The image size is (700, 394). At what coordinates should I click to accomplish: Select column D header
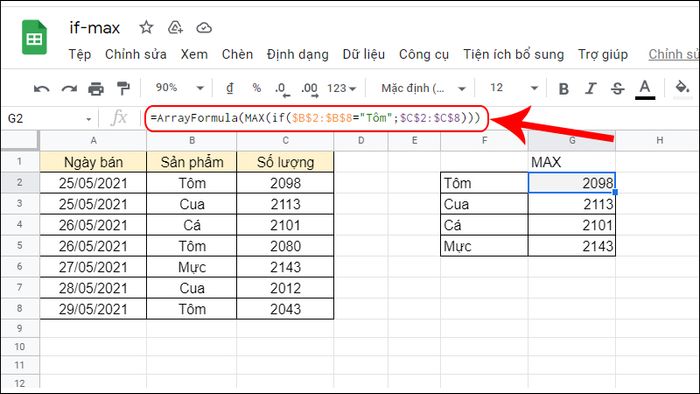361,141
